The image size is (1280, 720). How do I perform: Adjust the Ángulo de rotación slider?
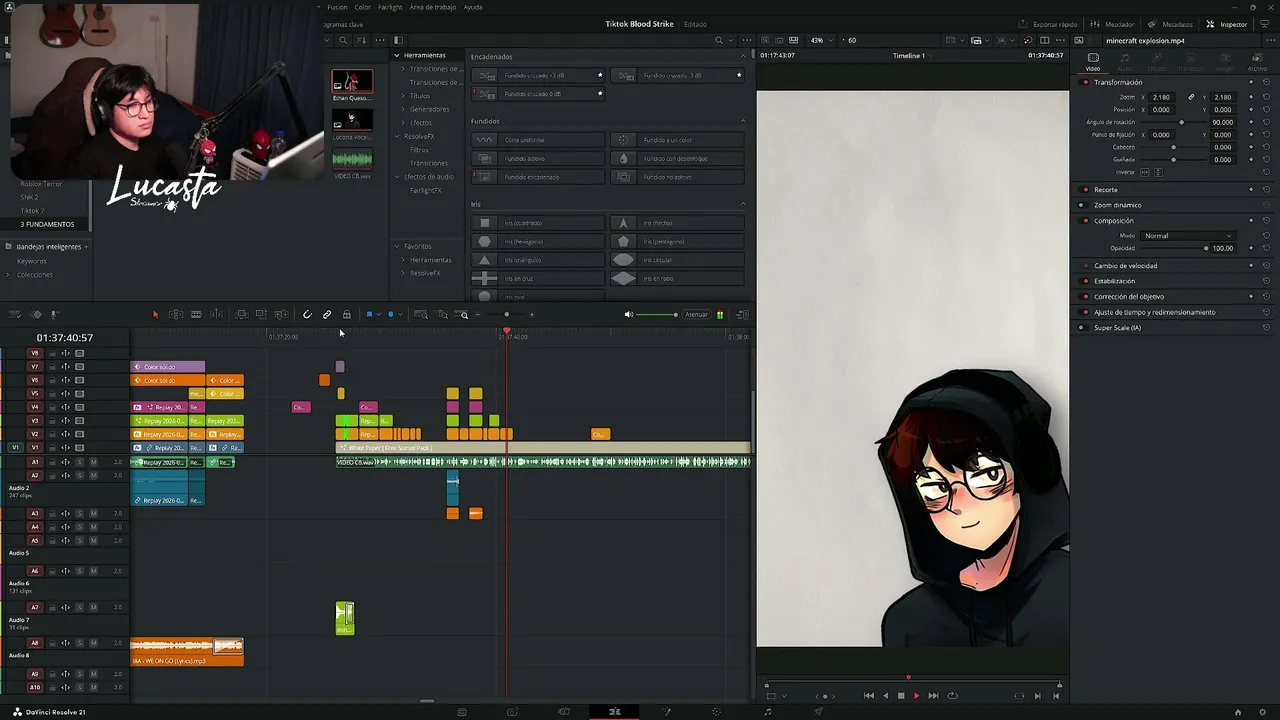click(1181, 122)
